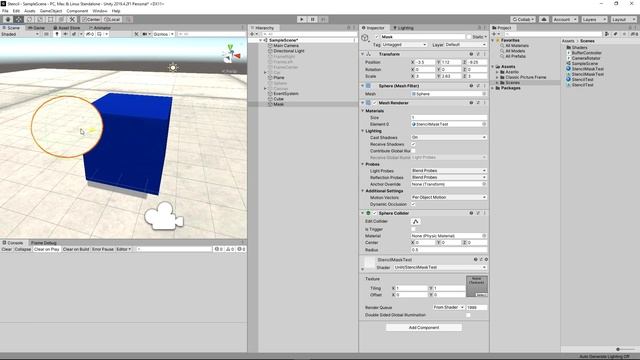Select the Rect tool in toolbar
This screenshot has height=360, width=640.
pos(51,19)
